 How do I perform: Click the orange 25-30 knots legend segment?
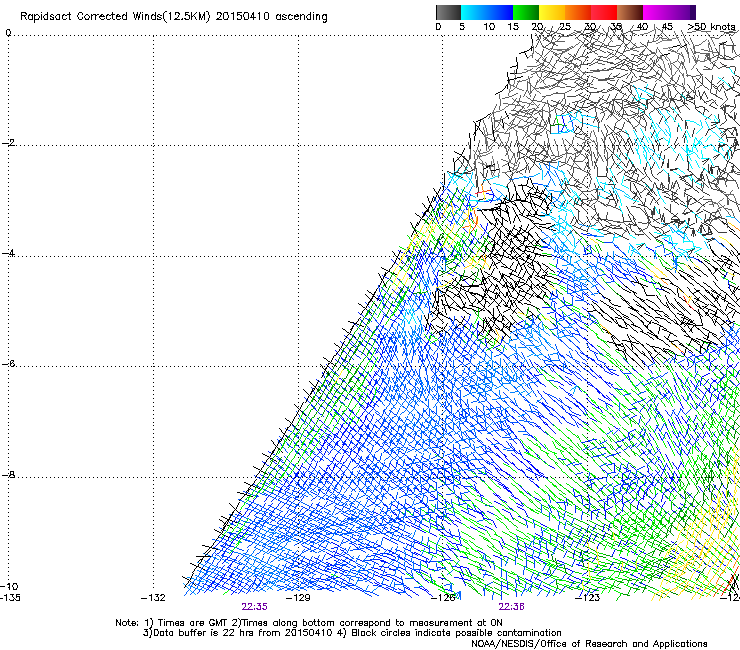click(x=578, y=12)
